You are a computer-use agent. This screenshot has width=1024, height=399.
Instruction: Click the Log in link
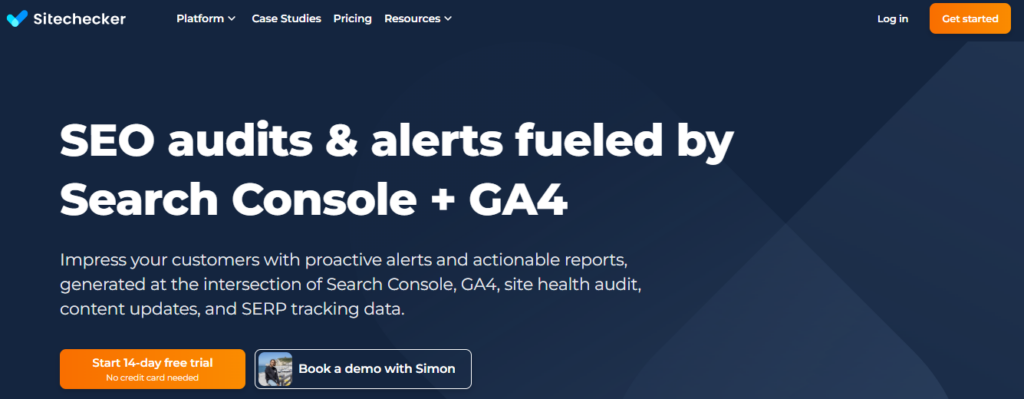(893, 18)
